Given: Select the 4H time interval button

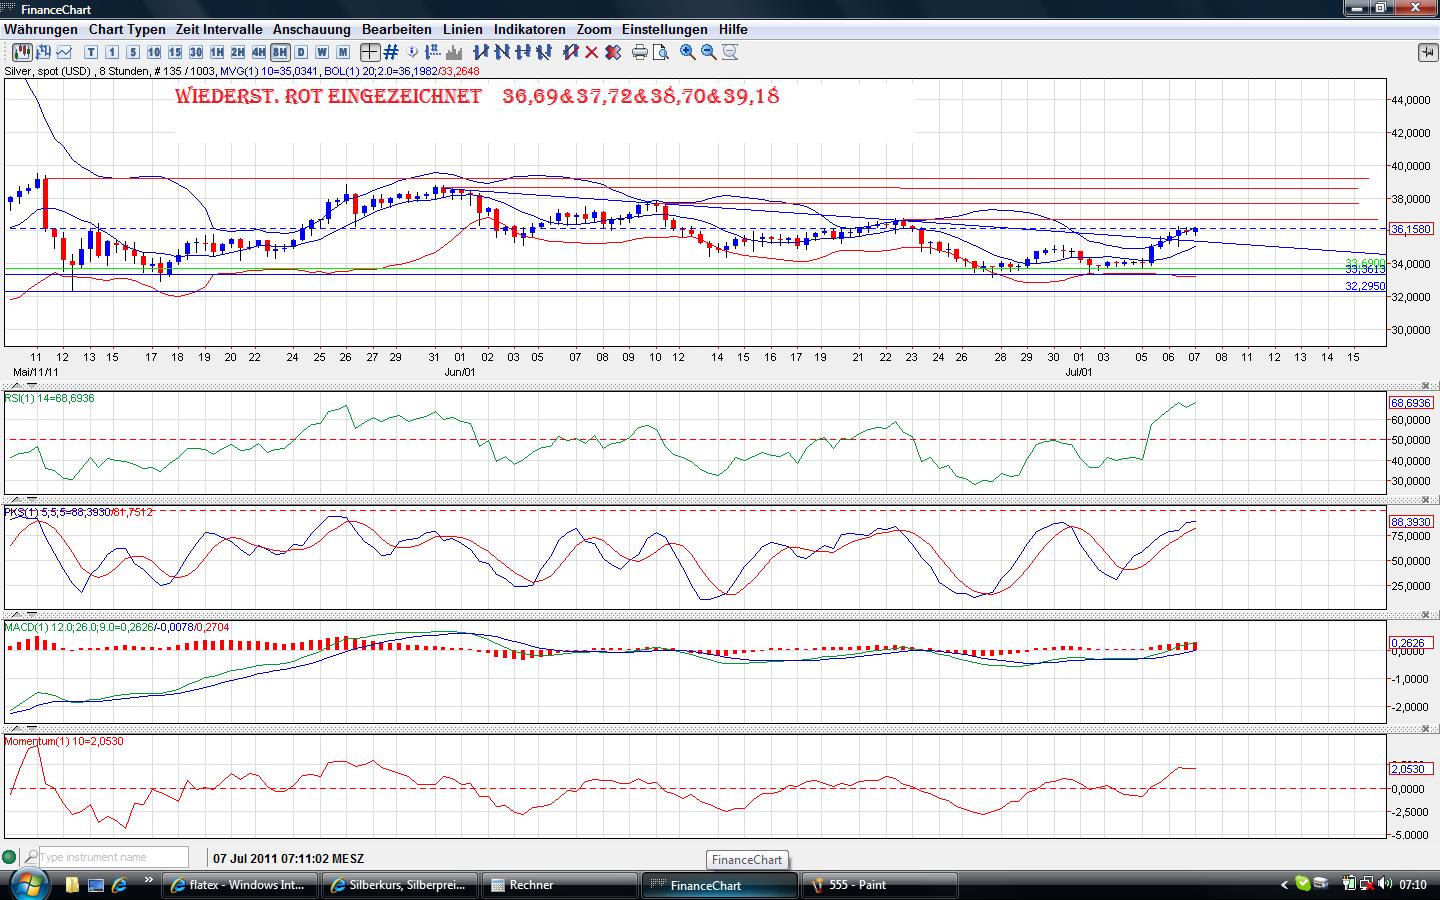Looking at the screenshot, I should 258,52.
